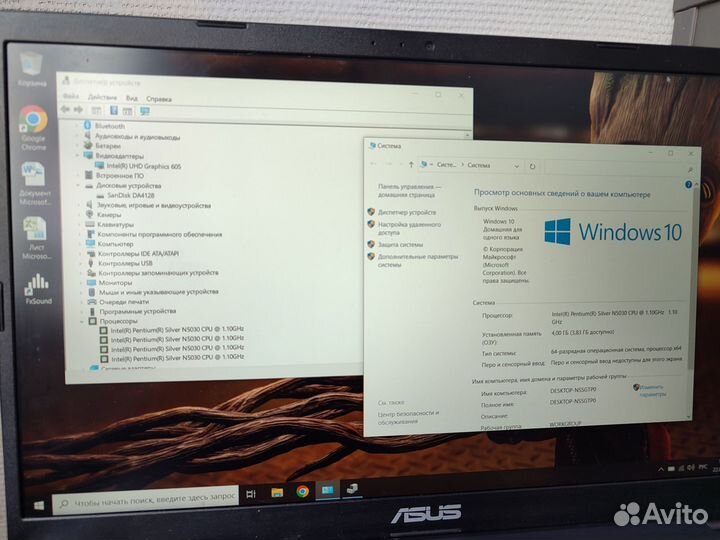Expand Контроллеры IDE ATA/ATAPI category
This screenshot has height=540, width=720.
pos(81,253)
